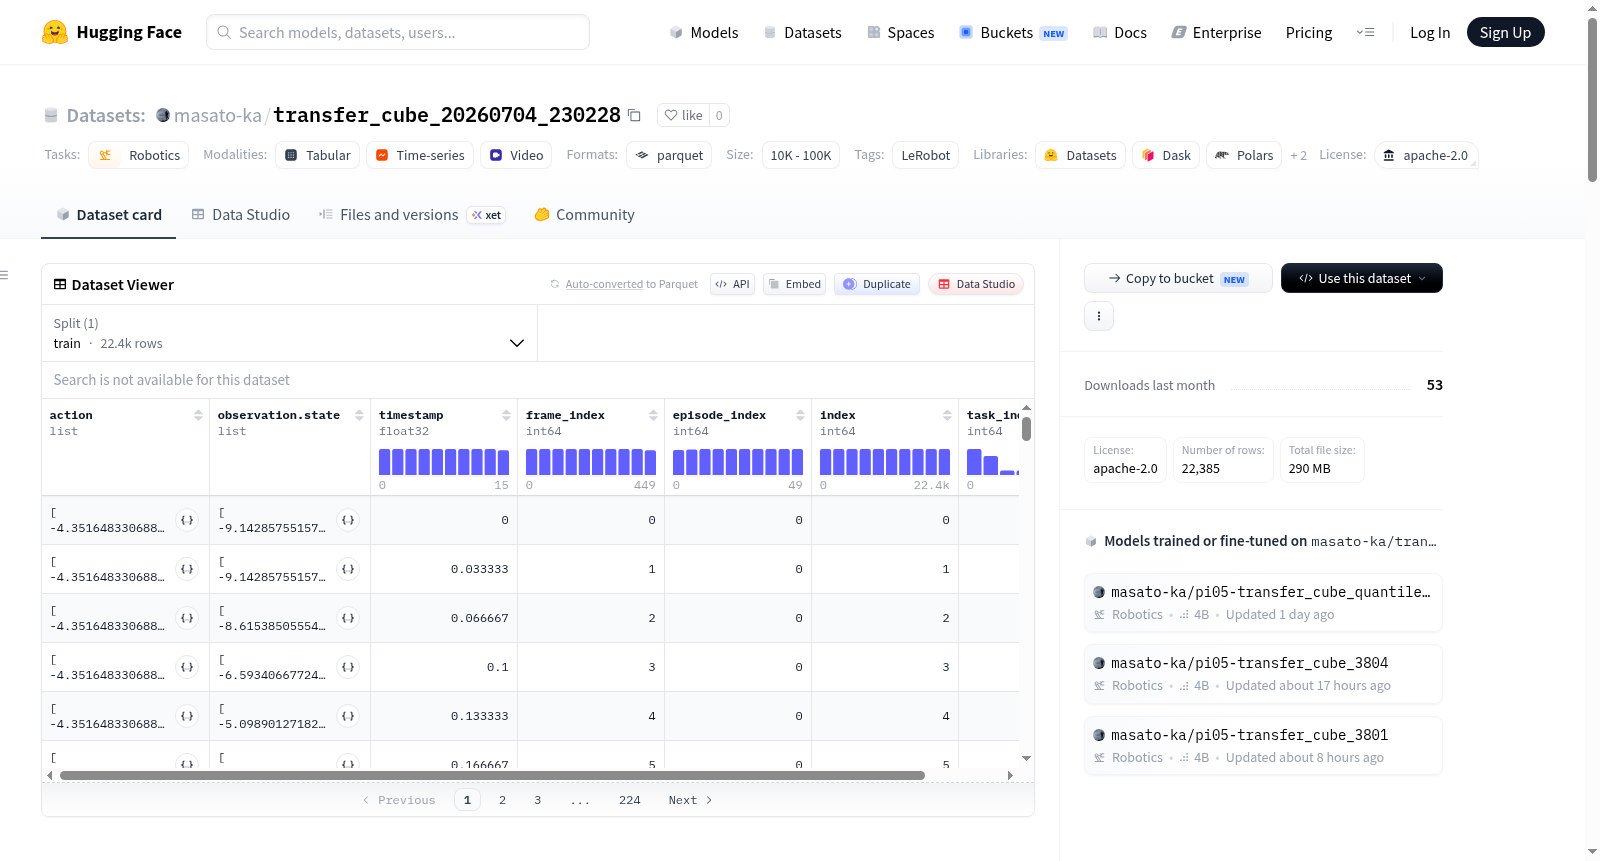Click the Polars library tag
This screenshot has height=861, width=1600.
coord(1244,155)
